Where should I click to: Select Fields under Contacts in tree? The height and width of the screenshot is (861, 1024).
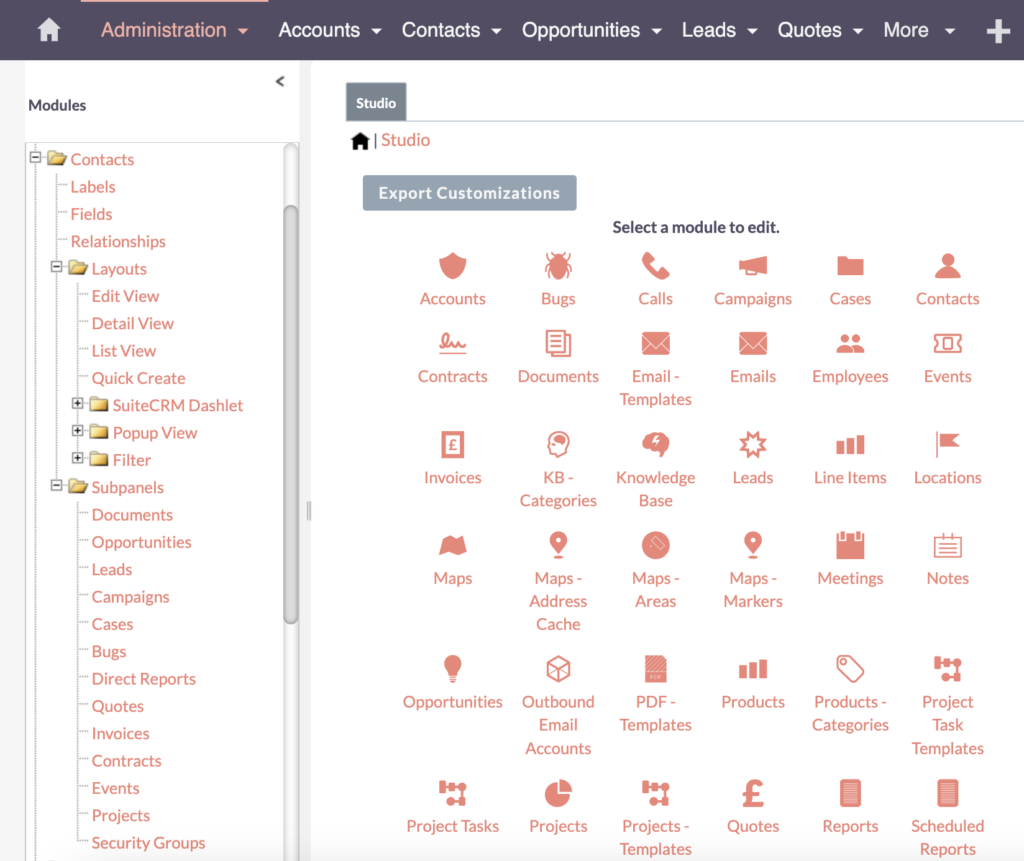click(91, 214)
